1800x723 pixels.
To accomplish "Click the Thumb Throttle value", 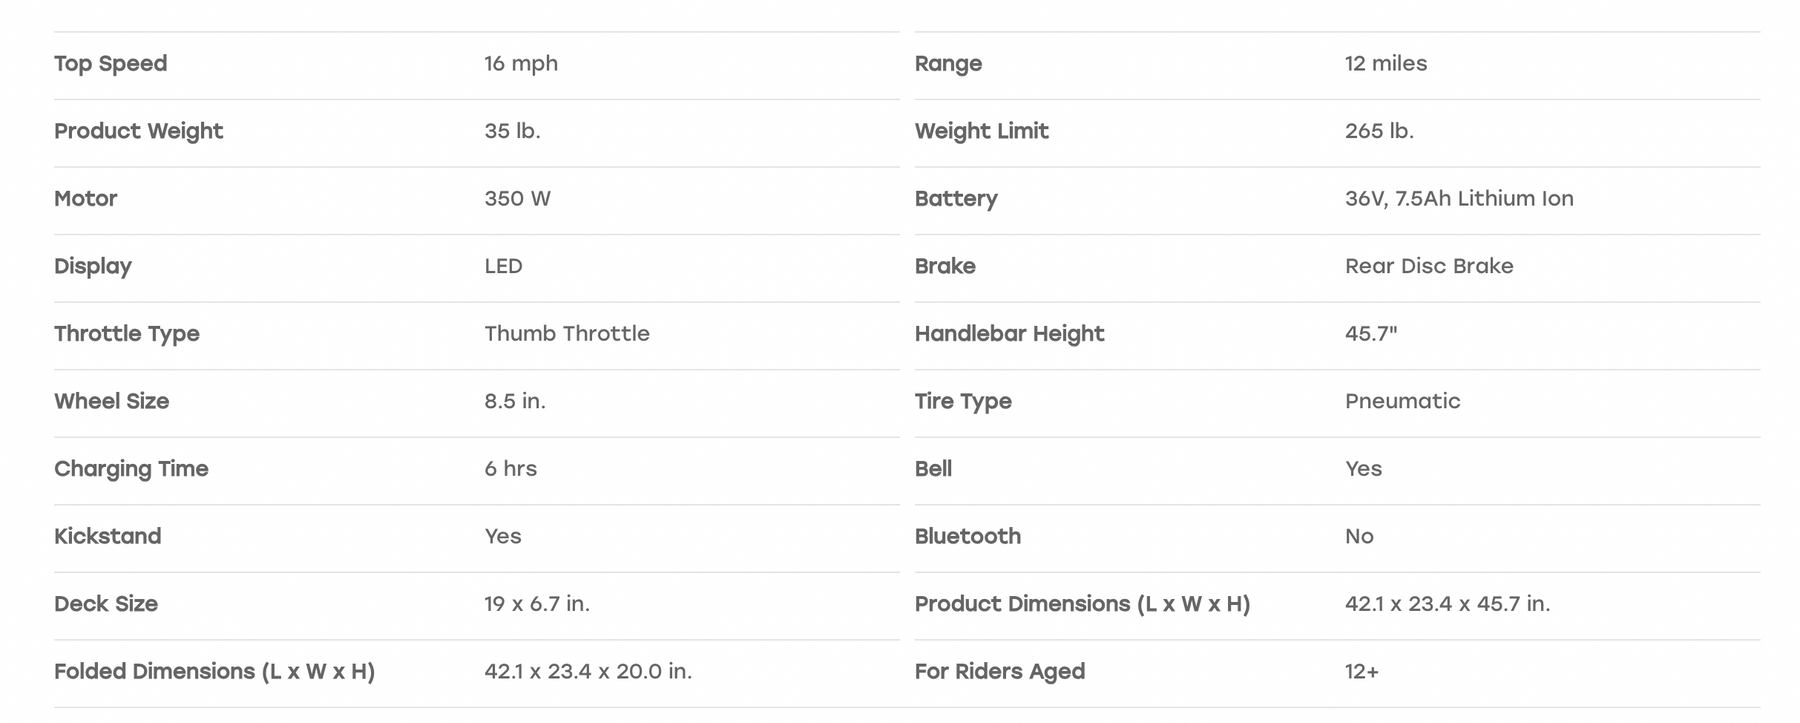I will tap(567, 333).
